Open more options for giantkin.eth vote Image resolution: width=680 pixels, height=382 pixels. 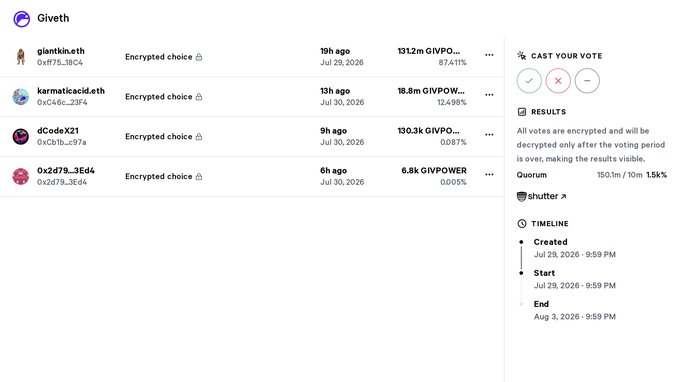tap(489, 55)
